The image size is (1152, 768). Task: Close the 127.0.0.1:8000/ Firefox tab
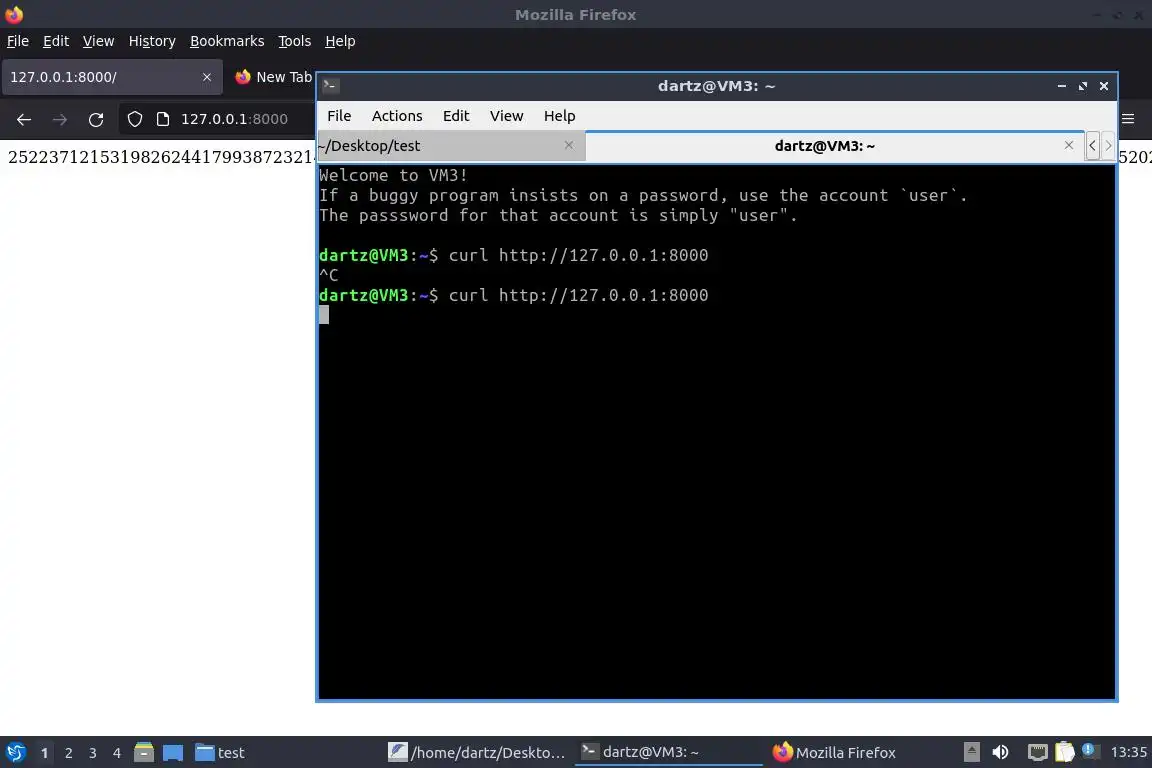(206, 77)
